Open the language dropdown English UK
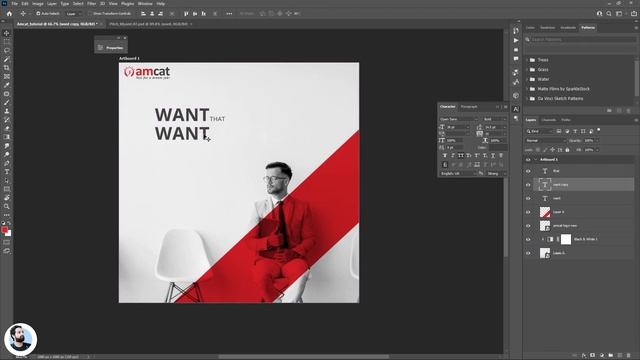This screenshot has width=640, height=360. (x=458, y=173)
